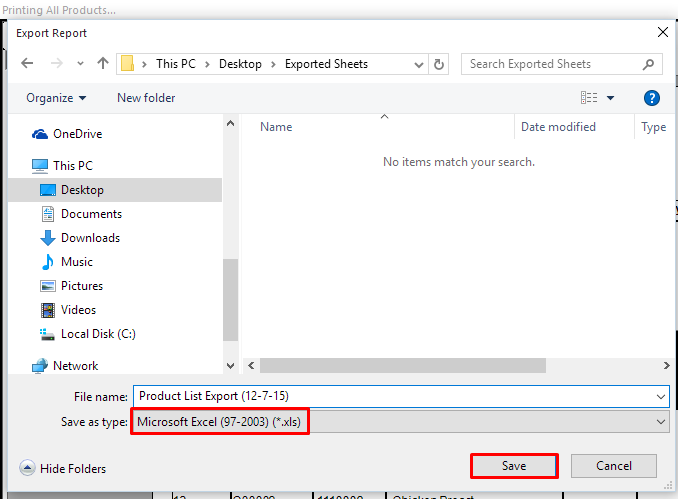
Task: Click the Back navigation arrow
Action: 27,64
